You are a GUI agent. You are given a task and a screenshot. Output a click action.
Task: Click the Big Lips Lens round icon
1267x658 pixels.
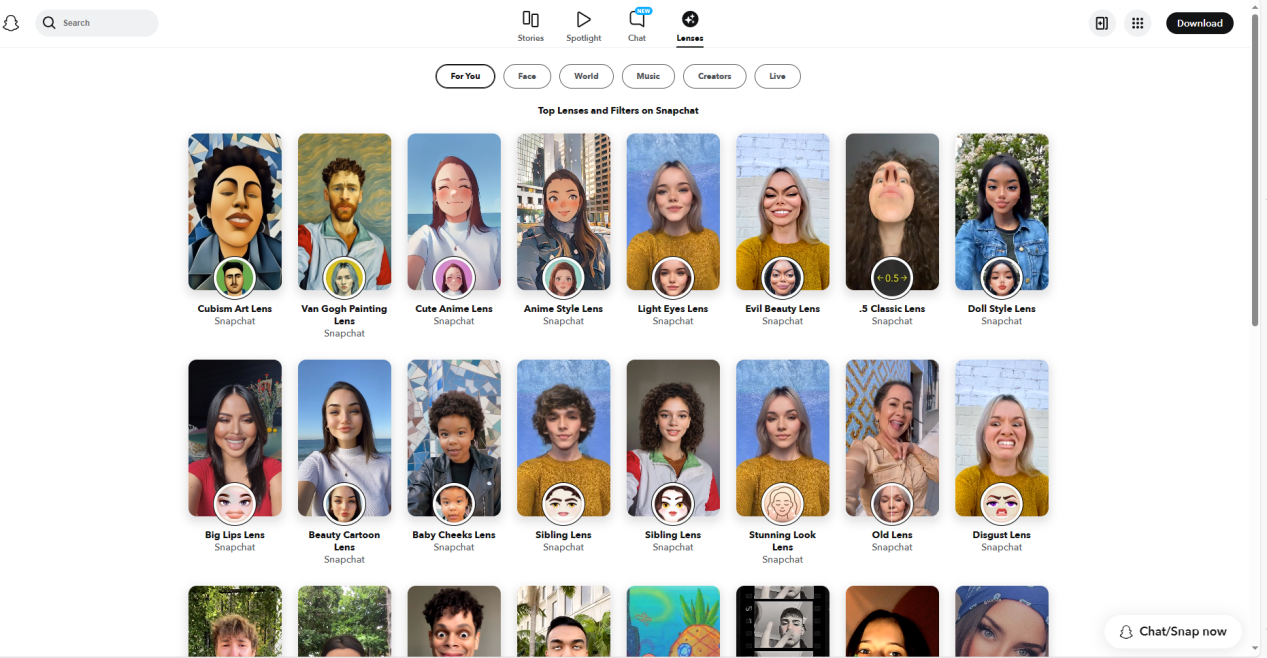click(x=235, y=504)
